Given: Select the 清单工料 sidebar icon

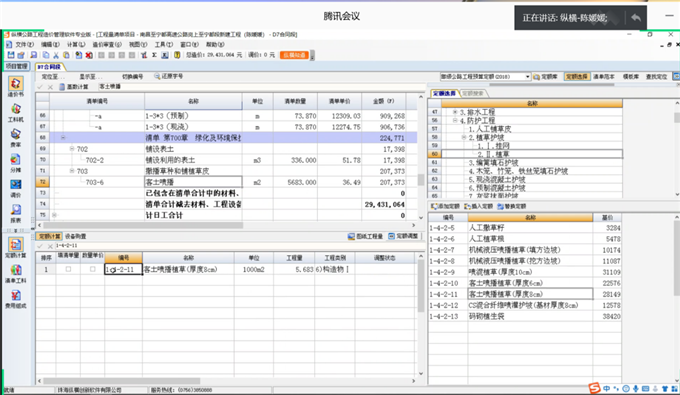Looking at the screenshot, I should [x=16, y=274].
